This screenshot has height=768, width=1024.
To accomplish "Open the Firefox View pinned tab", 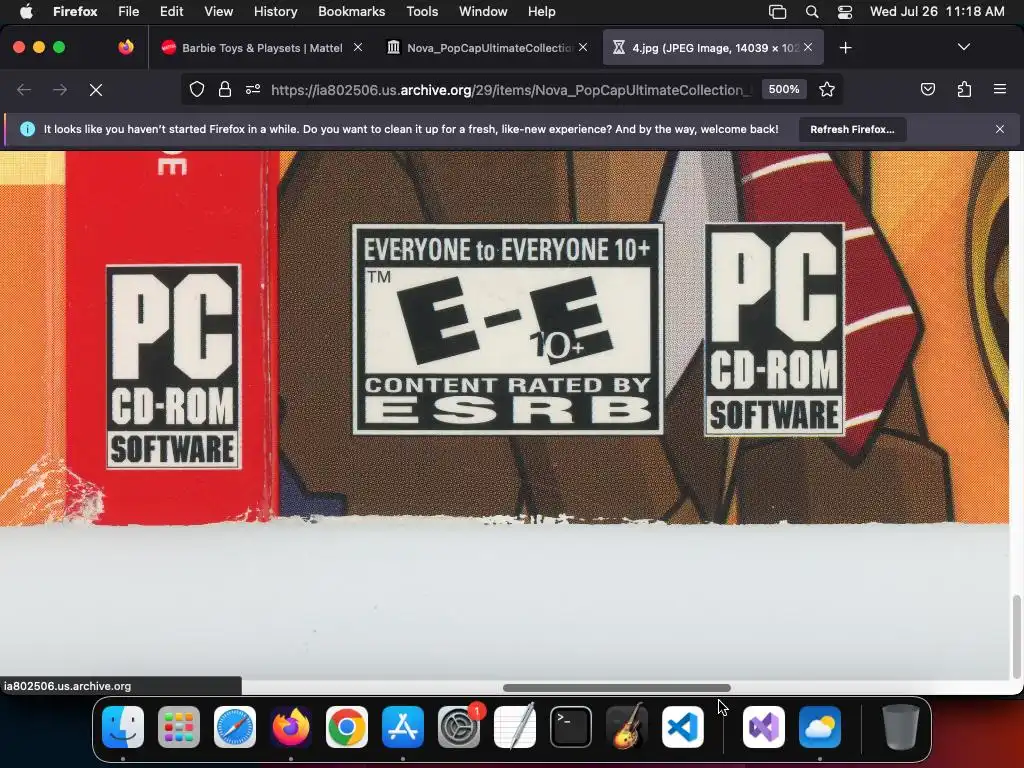I will (126, 47).
